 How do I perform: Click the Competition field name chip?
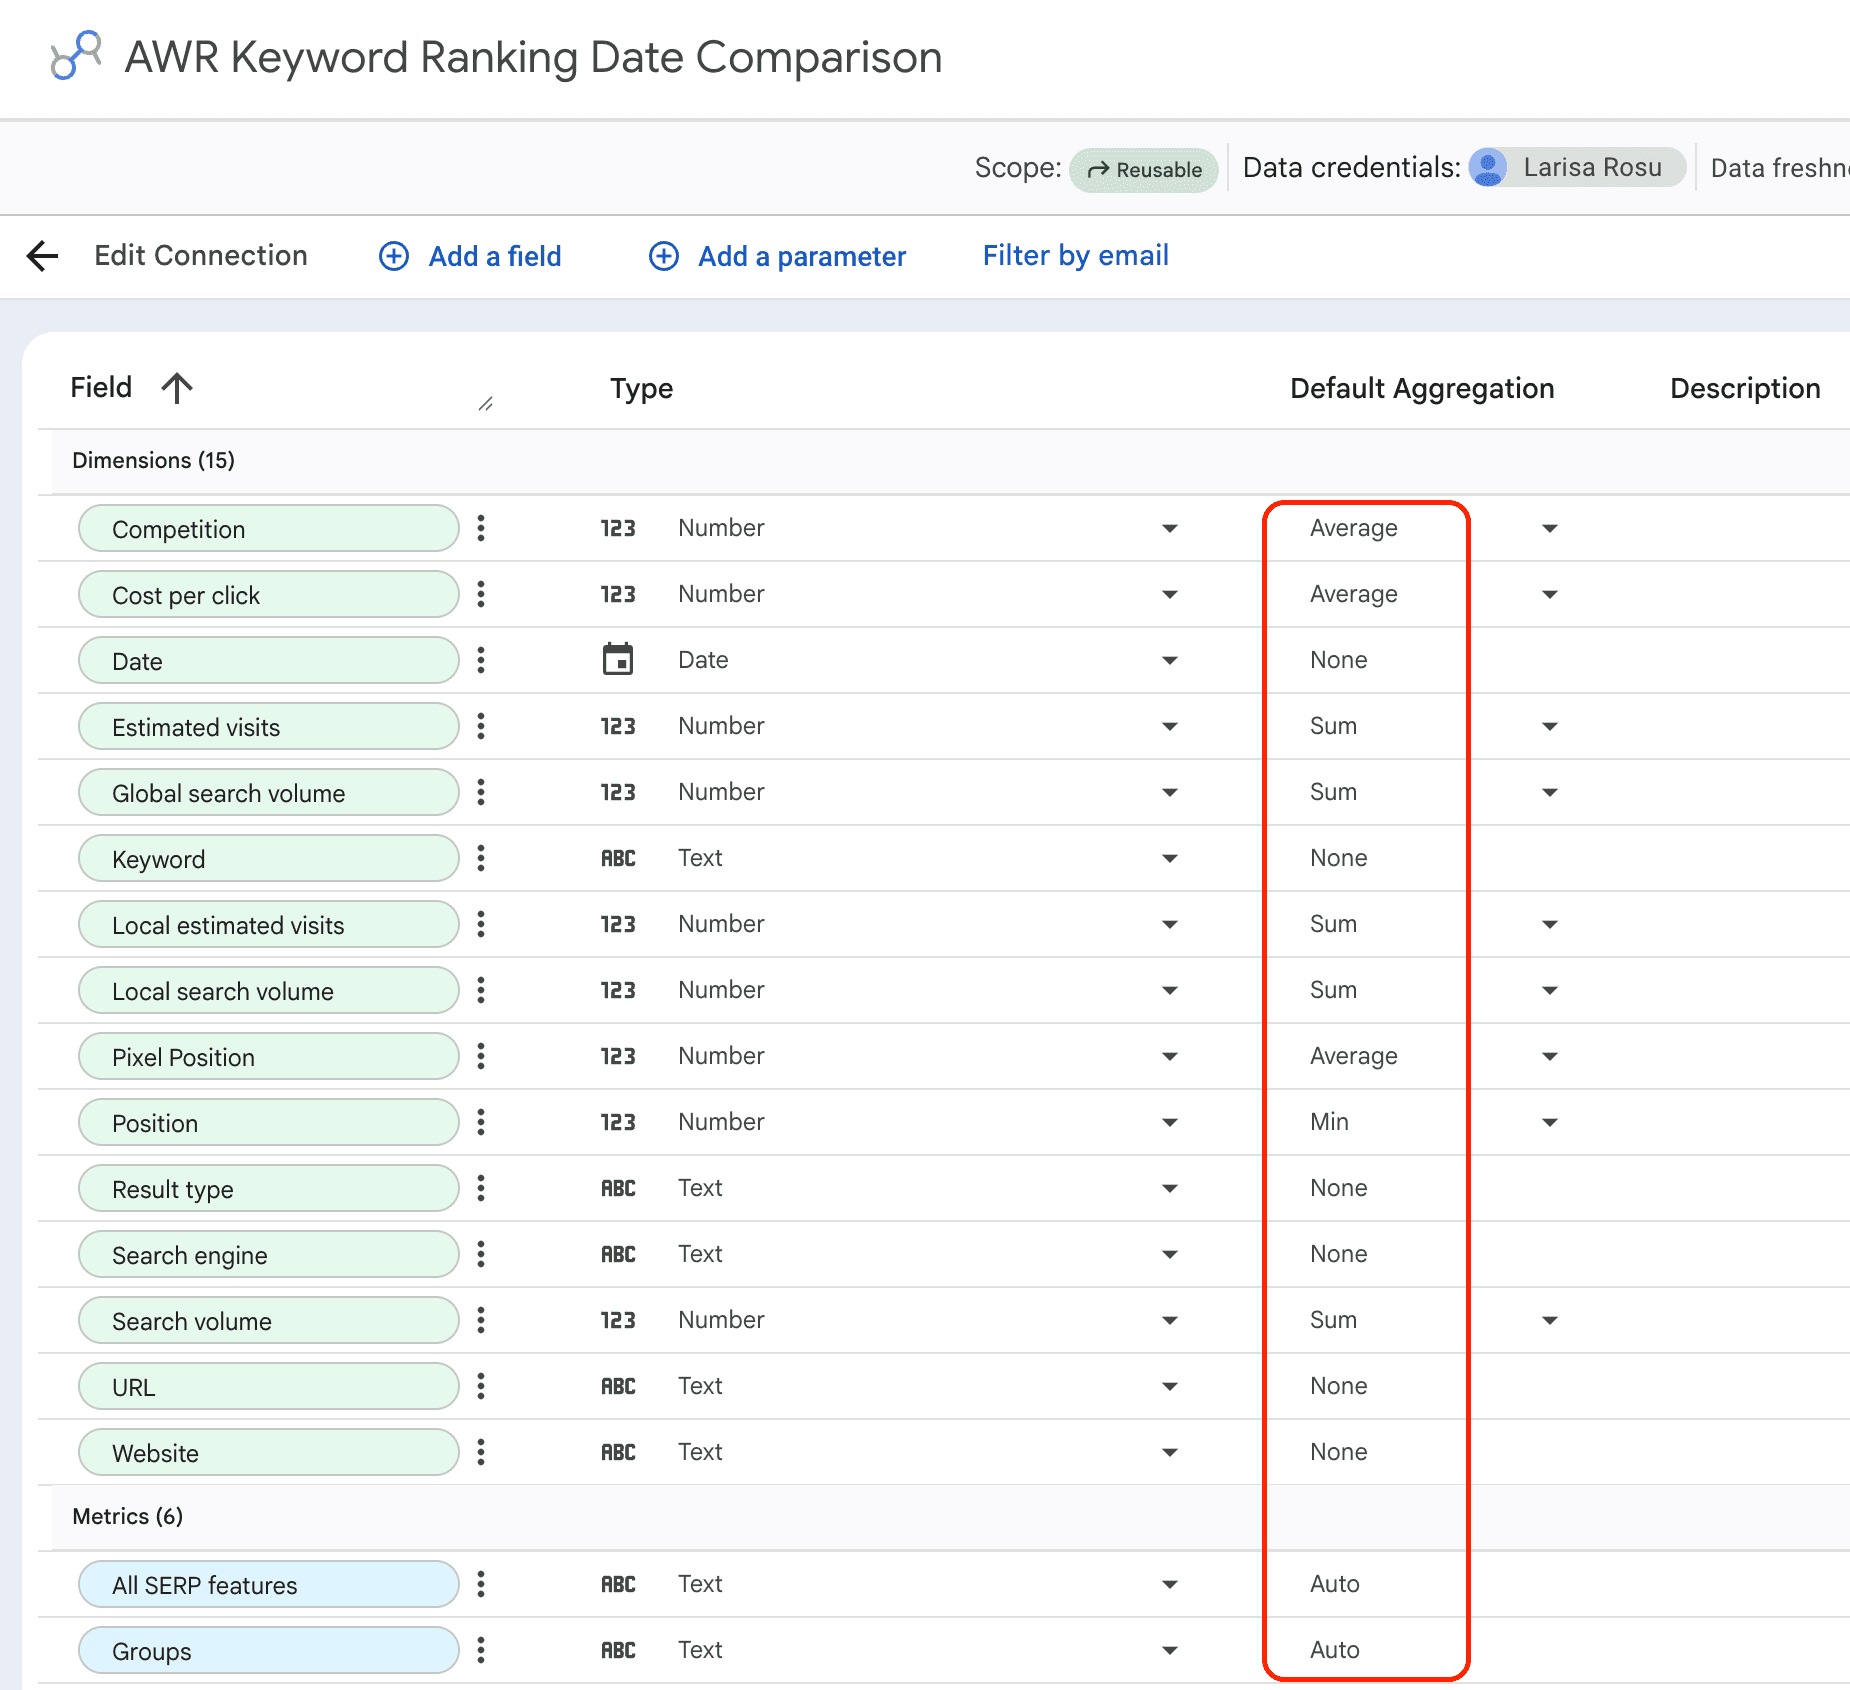[x=268, y=528]
